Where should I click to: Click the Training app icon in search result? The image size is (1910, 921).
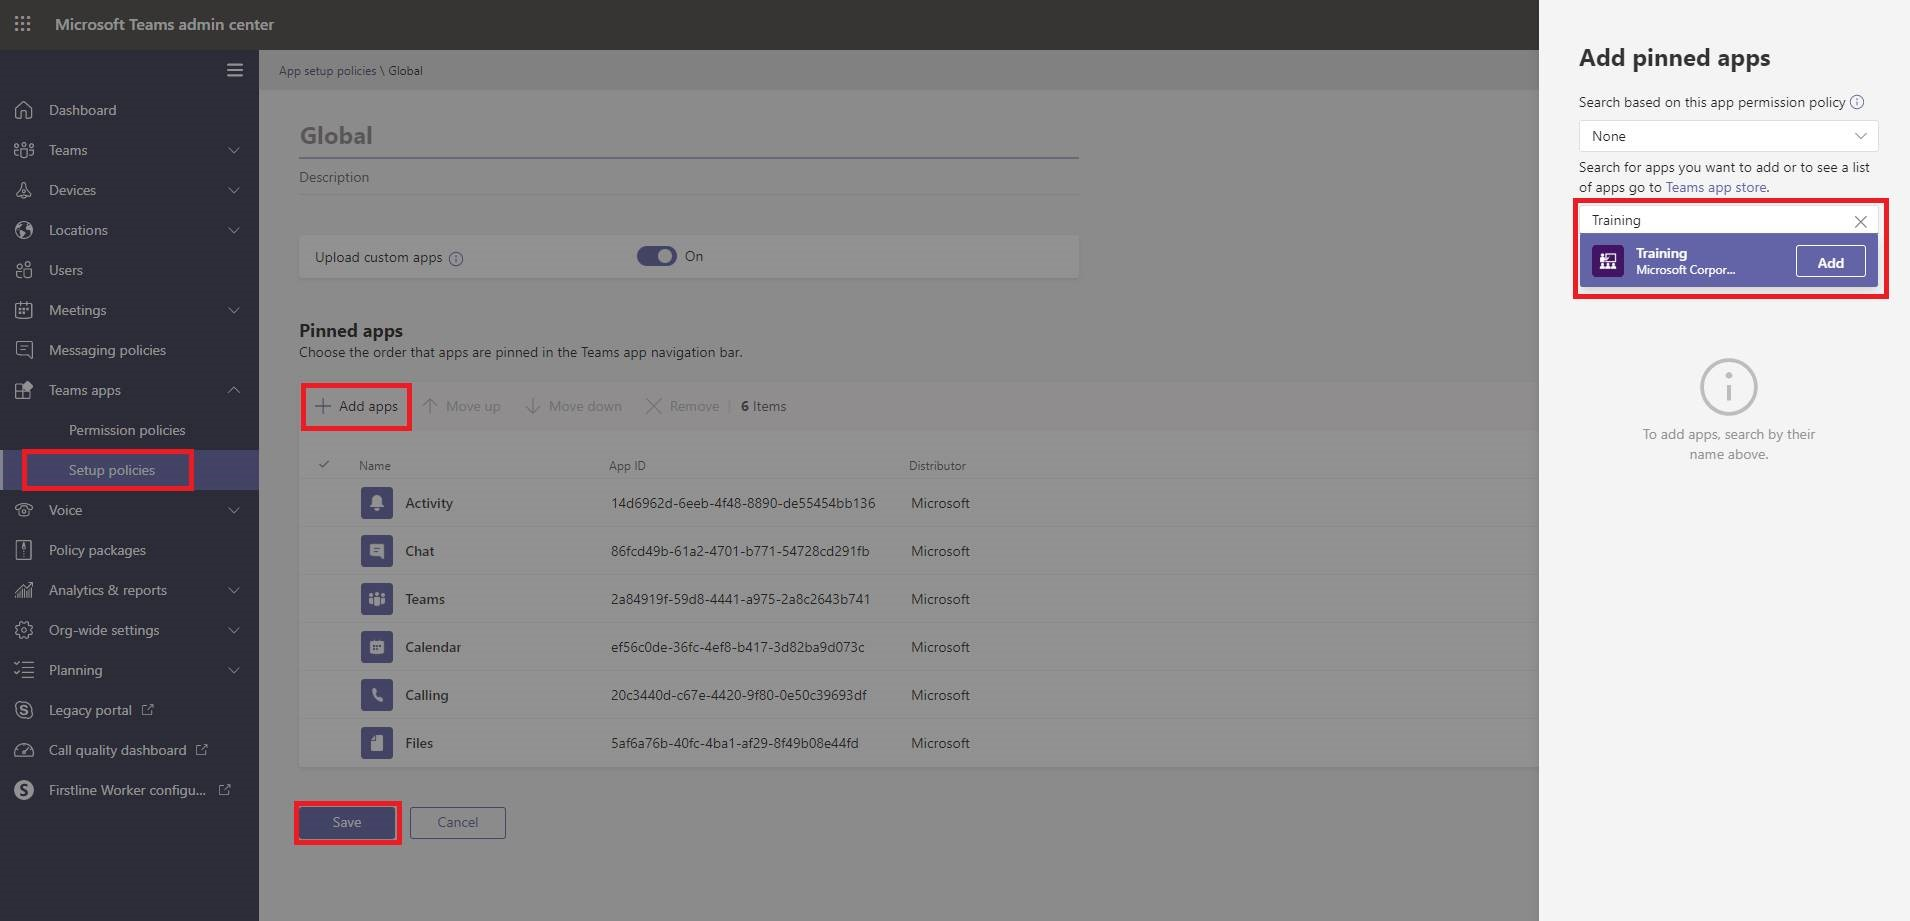(1608, 261)
